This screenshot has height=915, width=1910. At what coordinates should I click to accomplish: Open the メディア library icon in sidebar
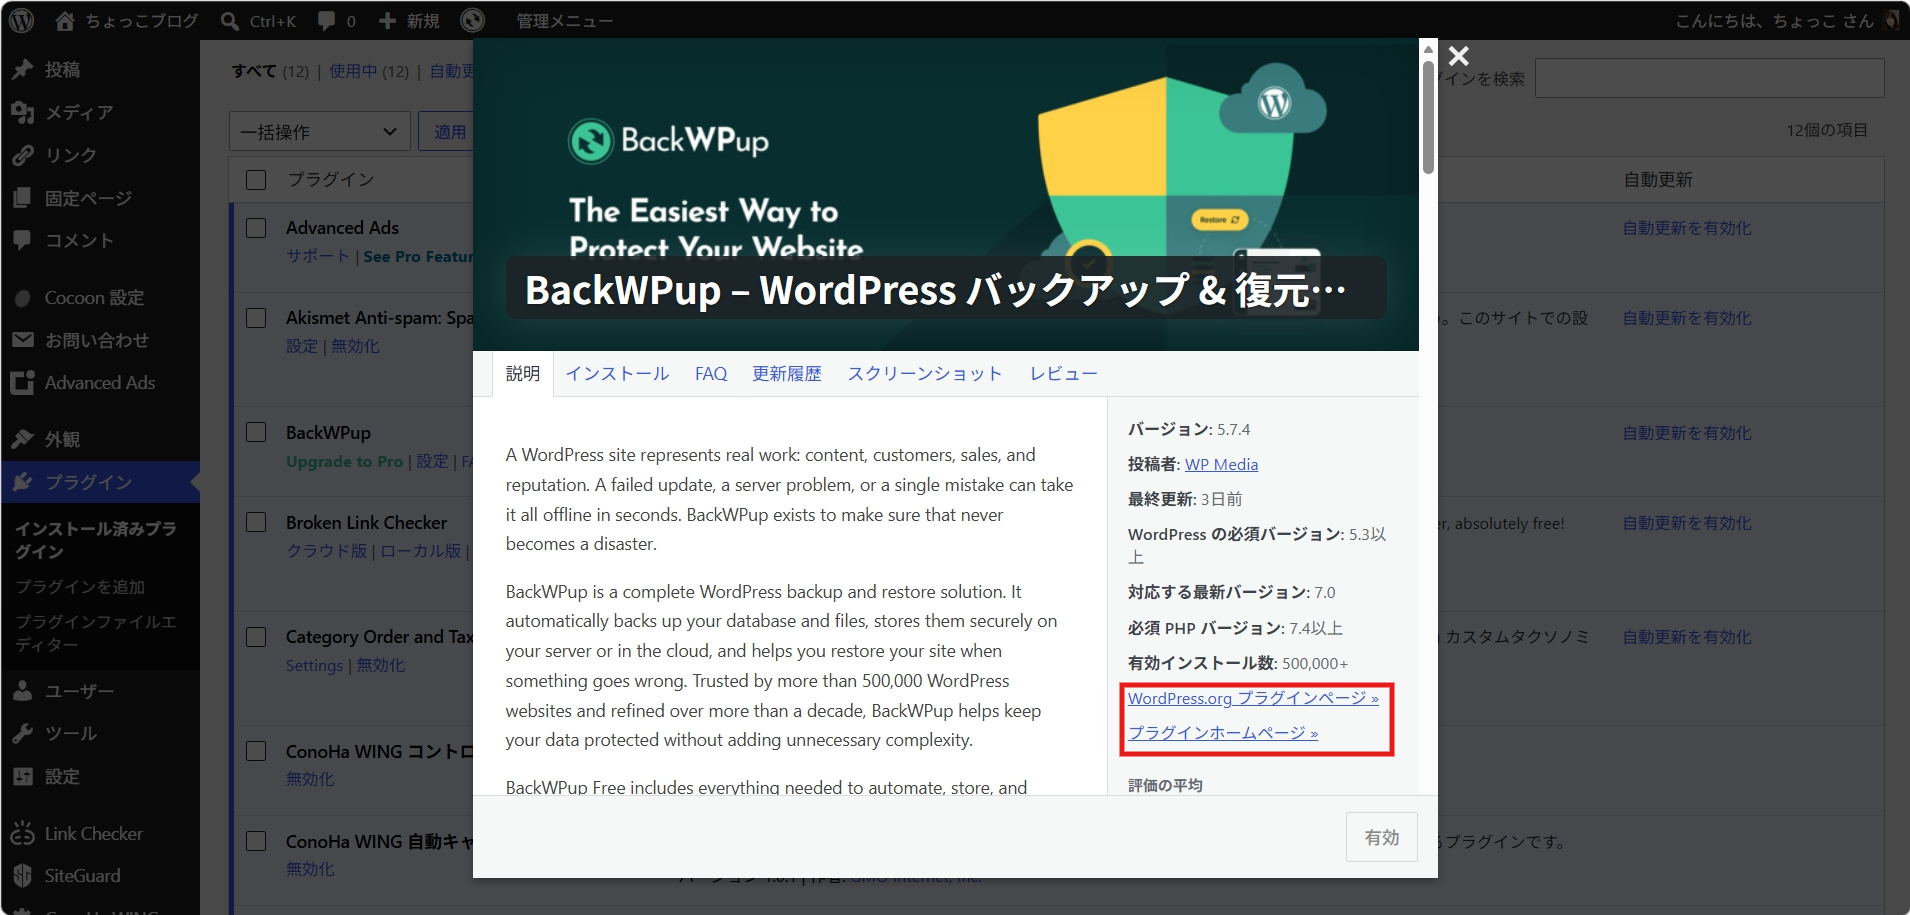[x=23, y=112]
